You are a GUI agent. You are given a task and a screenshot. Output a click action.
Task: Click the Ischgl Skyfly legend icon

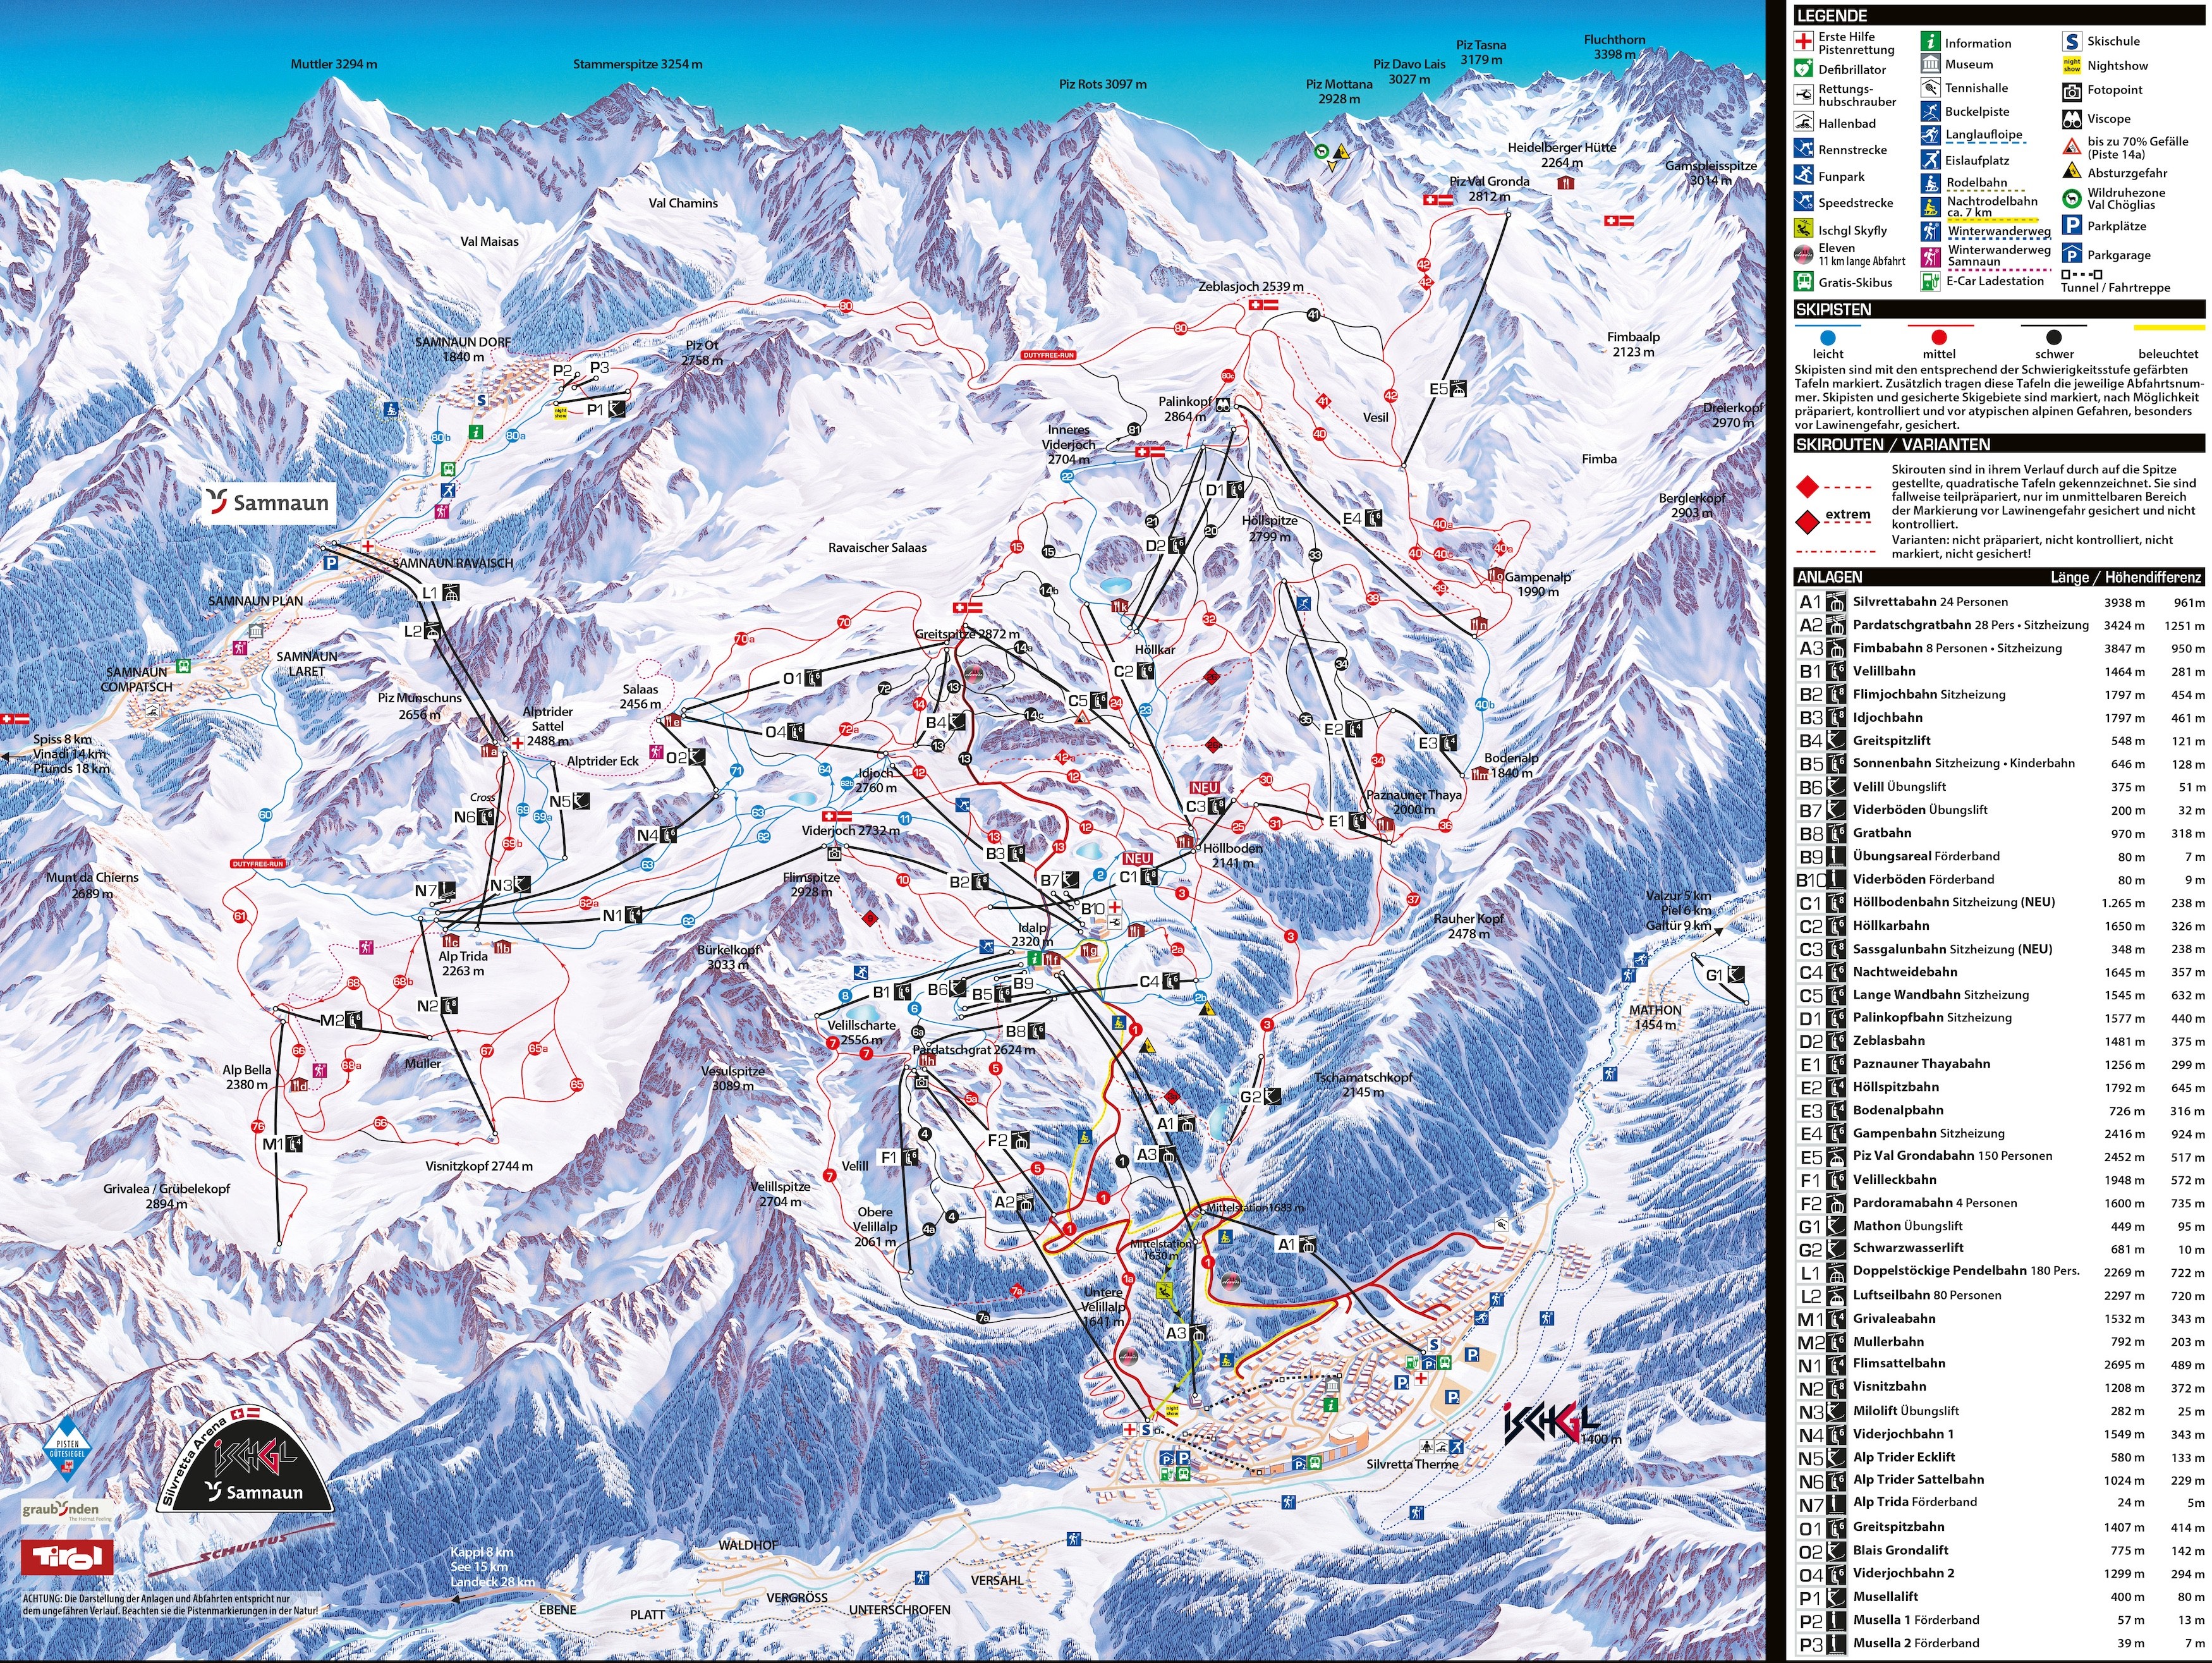1803,229
